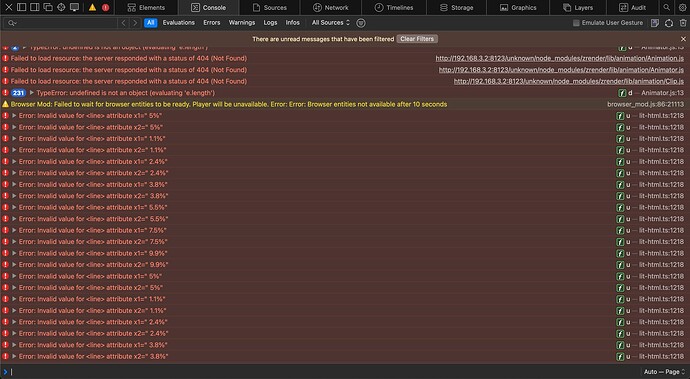Go to next search result arrow
The image size is (690, 379).
click(x=135, y=23)
